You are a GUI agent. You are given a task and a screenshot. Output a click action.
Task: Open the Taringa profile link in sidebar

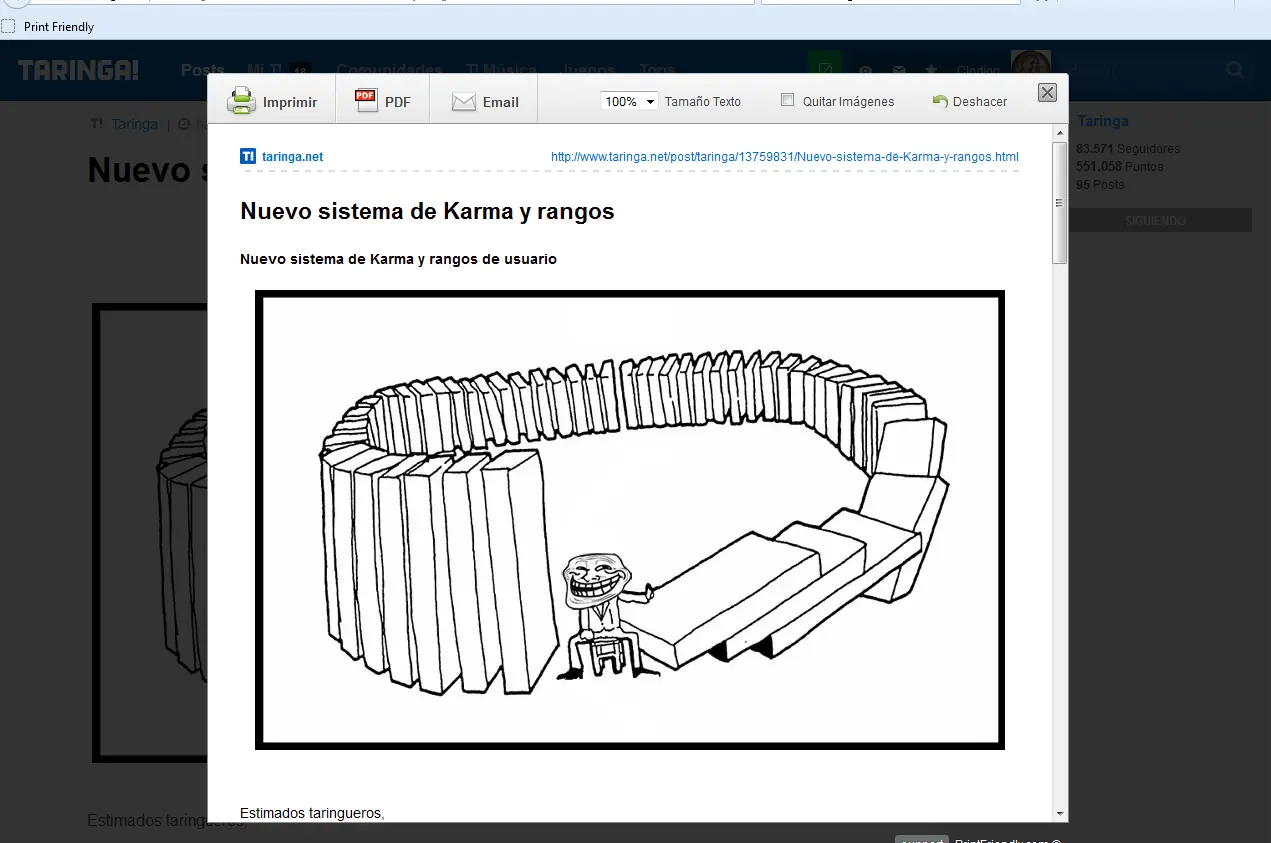[1103, 121]
